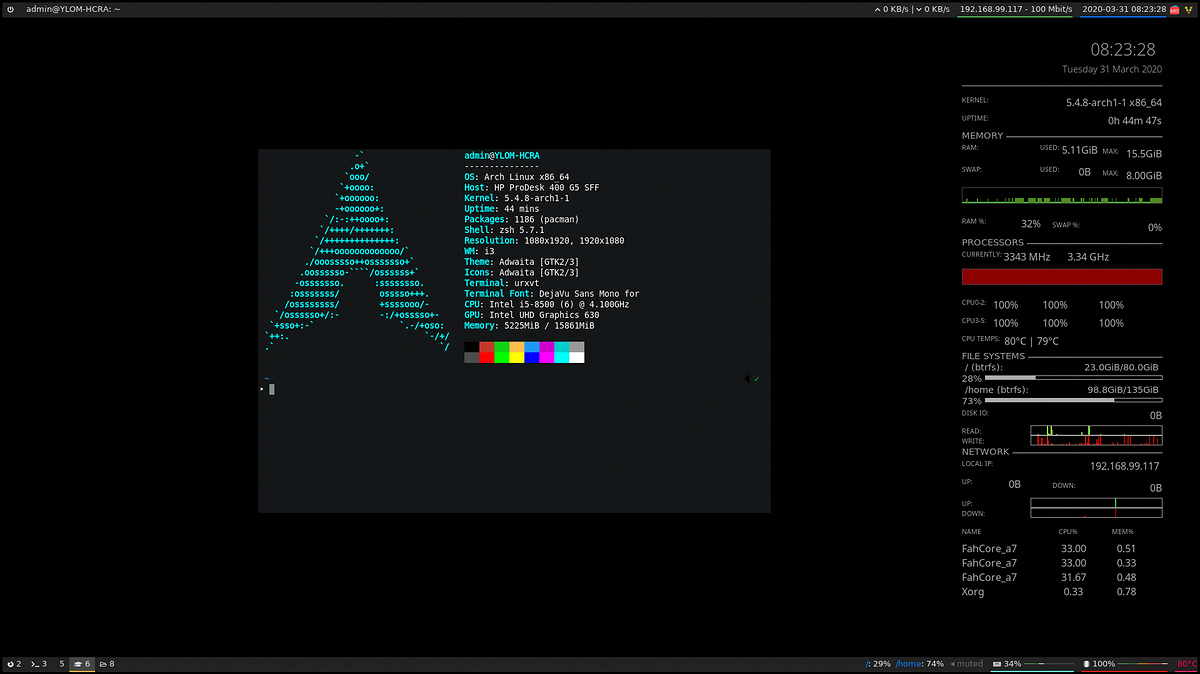Click the Shell: zsh 5.7.1 line

pos(504,229)
